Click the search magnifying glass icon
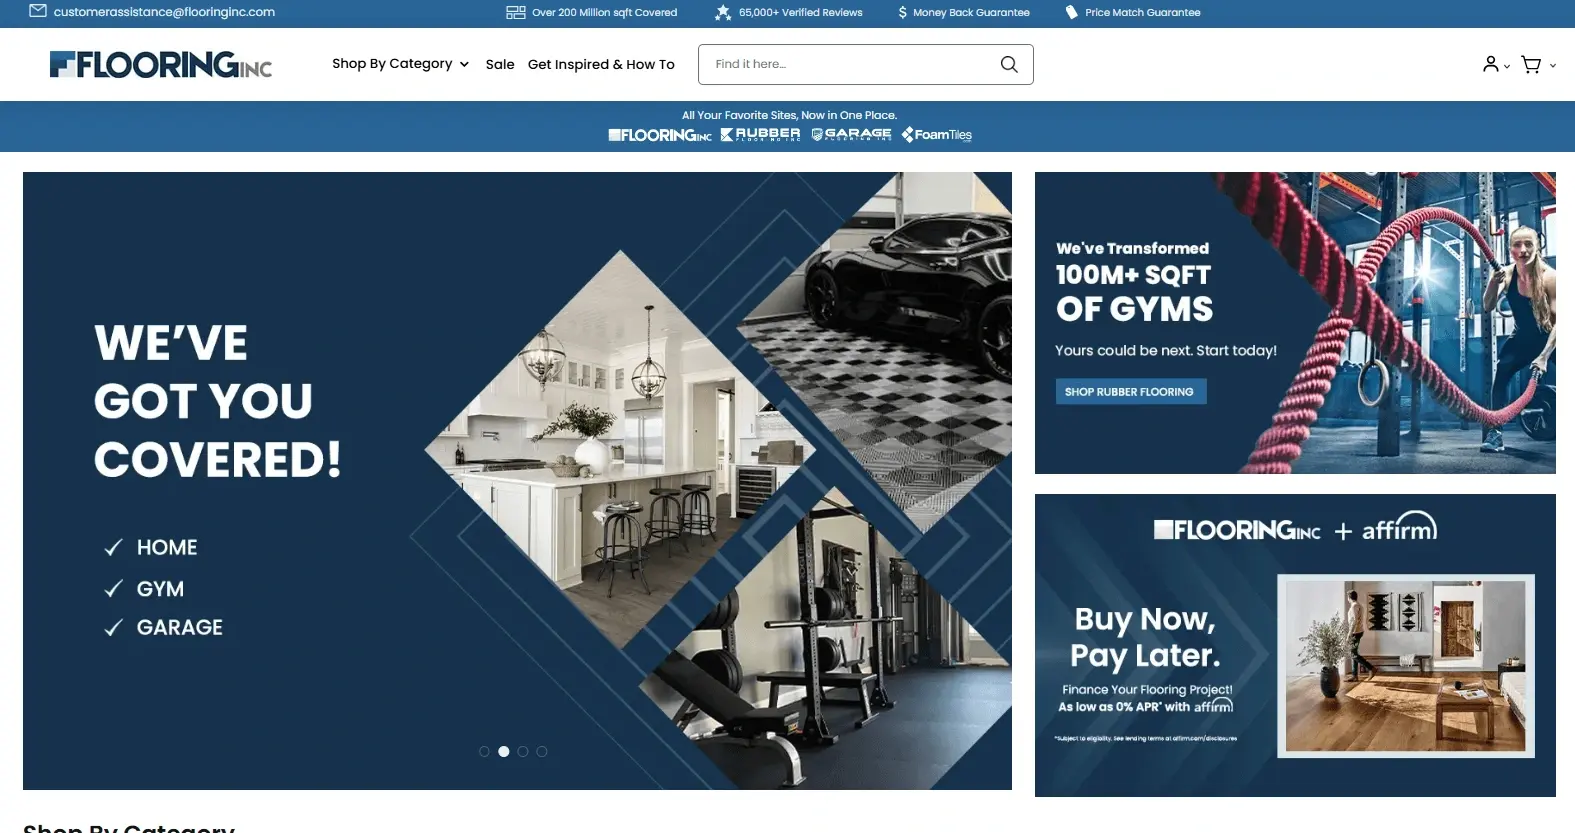The width and height of the screenshot is (1575, 833). 1009,64
